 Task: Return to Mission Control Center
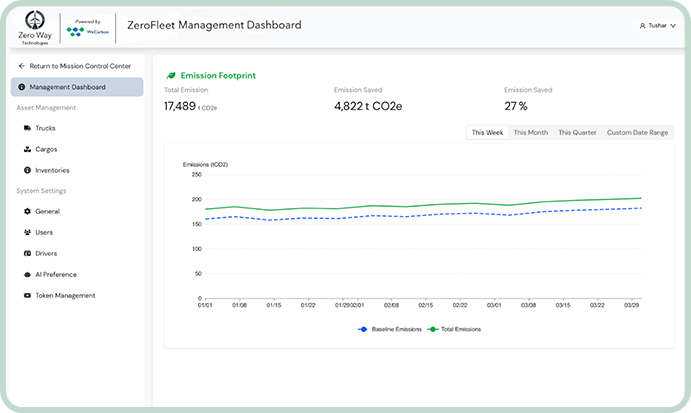point(79,66)
